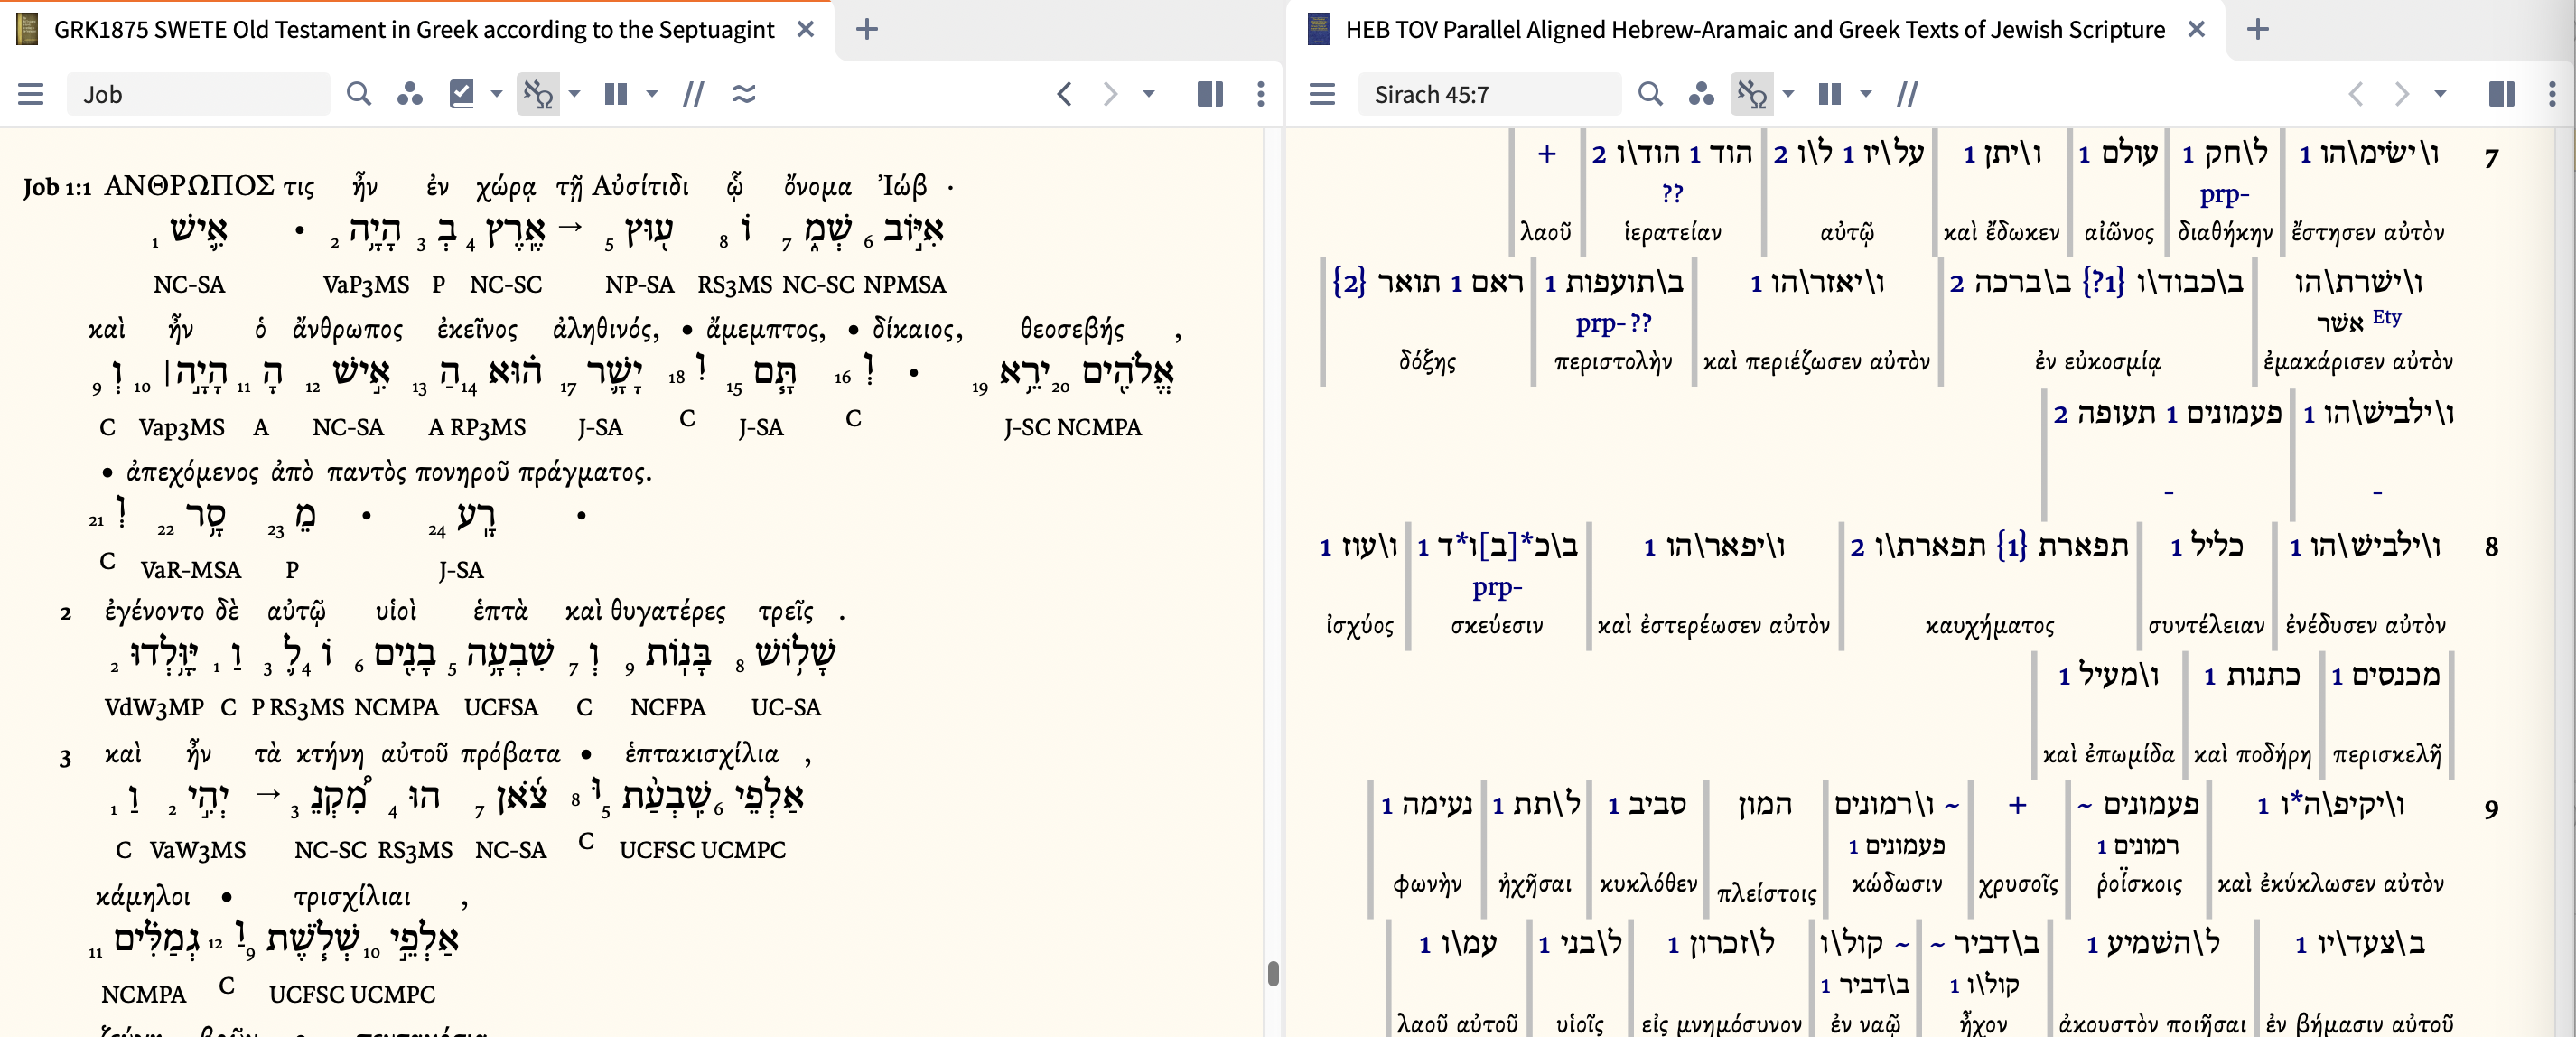Open the kebab menu in the right pane
The width and height of the screenshot is (2576, 1037).
pos(2552,94)
